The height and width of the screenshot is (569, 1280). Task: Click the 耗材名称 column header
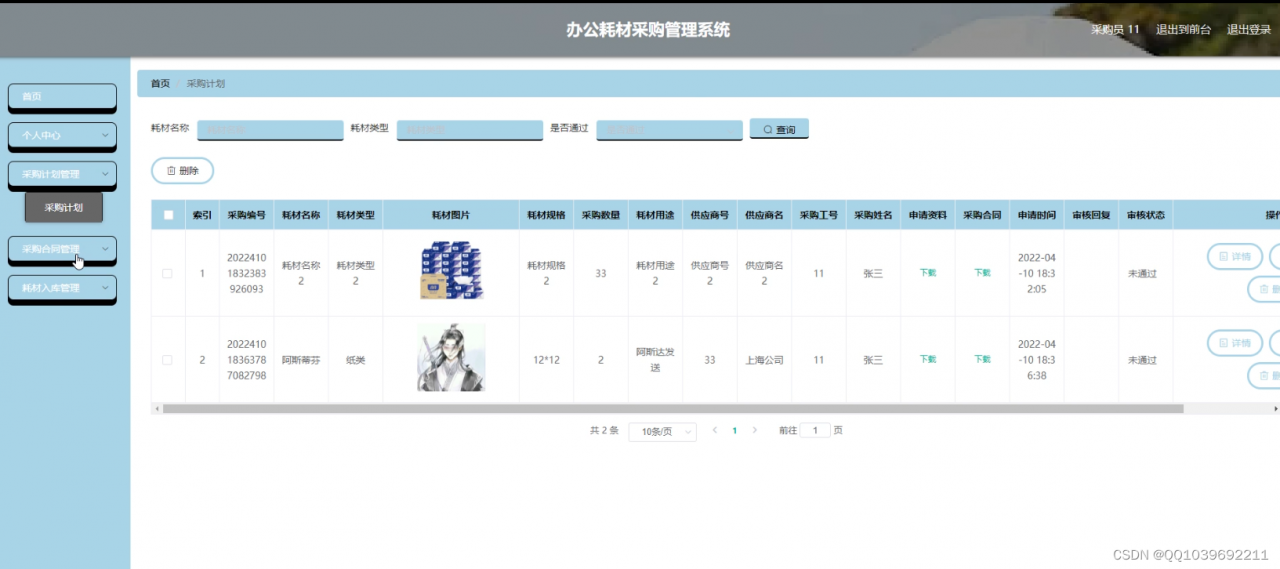(x=301, y=215)
